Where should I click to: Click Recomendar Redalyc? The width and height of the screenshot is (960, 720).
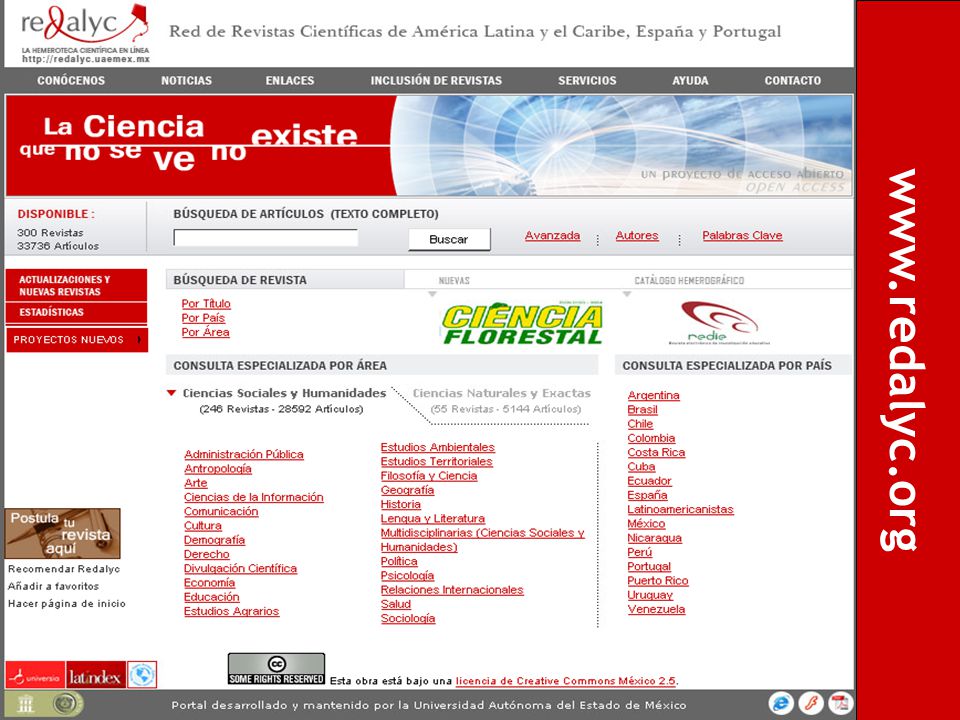click(64, 569)
